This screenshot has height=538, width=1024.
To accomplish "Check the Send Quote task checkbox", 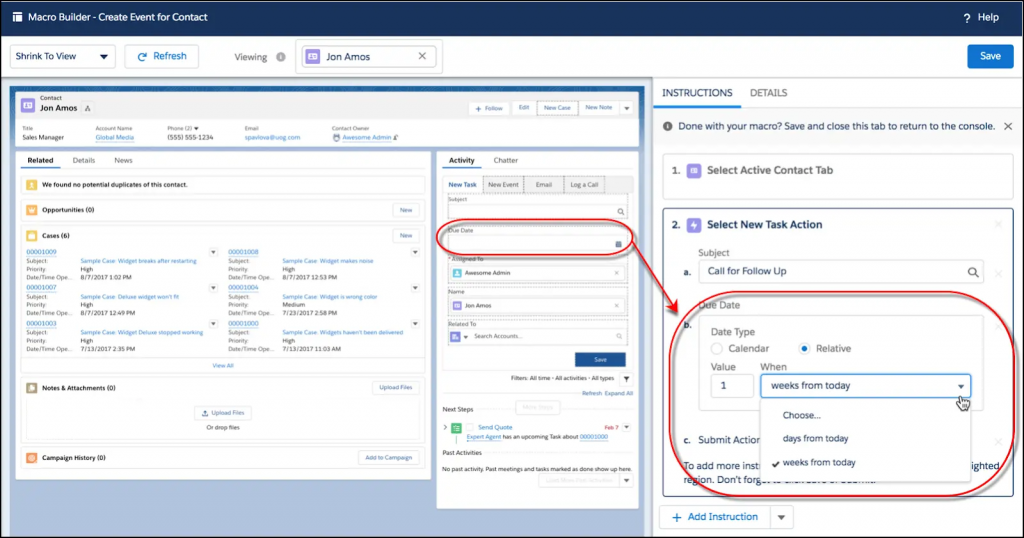I will pos(470,427).
